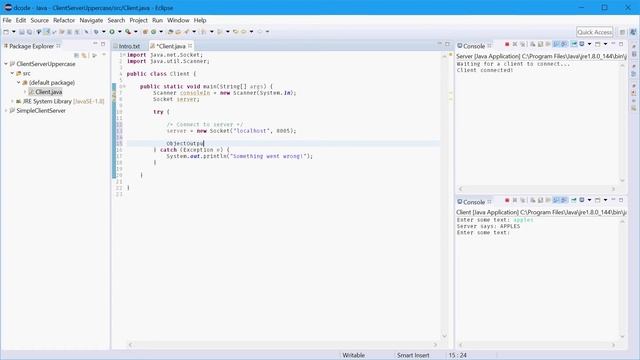Click the Open Perspective icon
Image resolution: width=640 pixels, height=360 pixels.
coord(622,32)
